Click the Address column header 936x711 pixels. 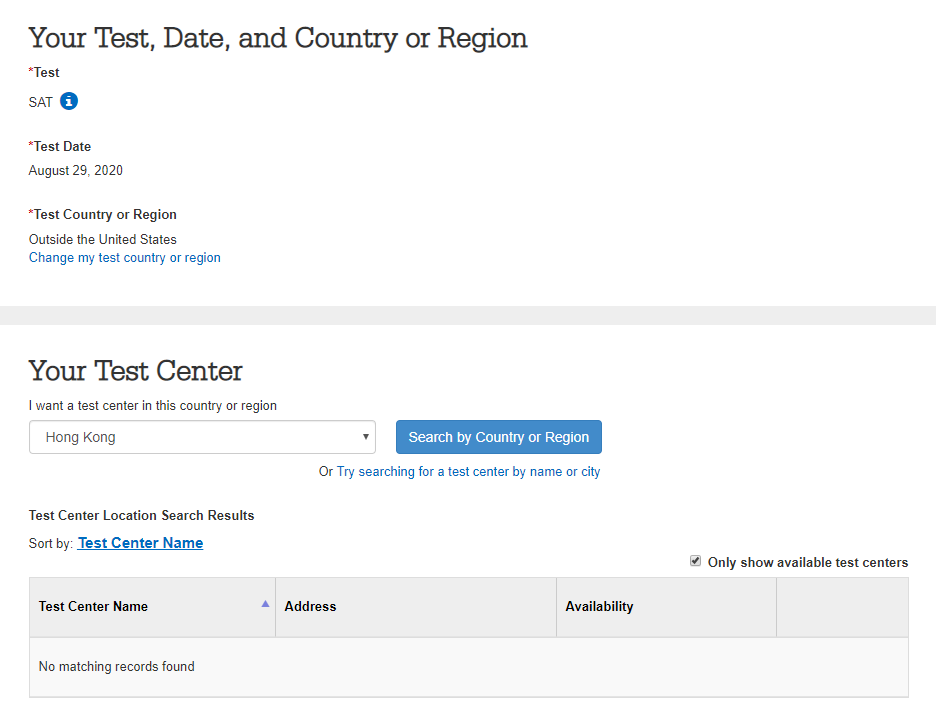click(x=416, y=607)
